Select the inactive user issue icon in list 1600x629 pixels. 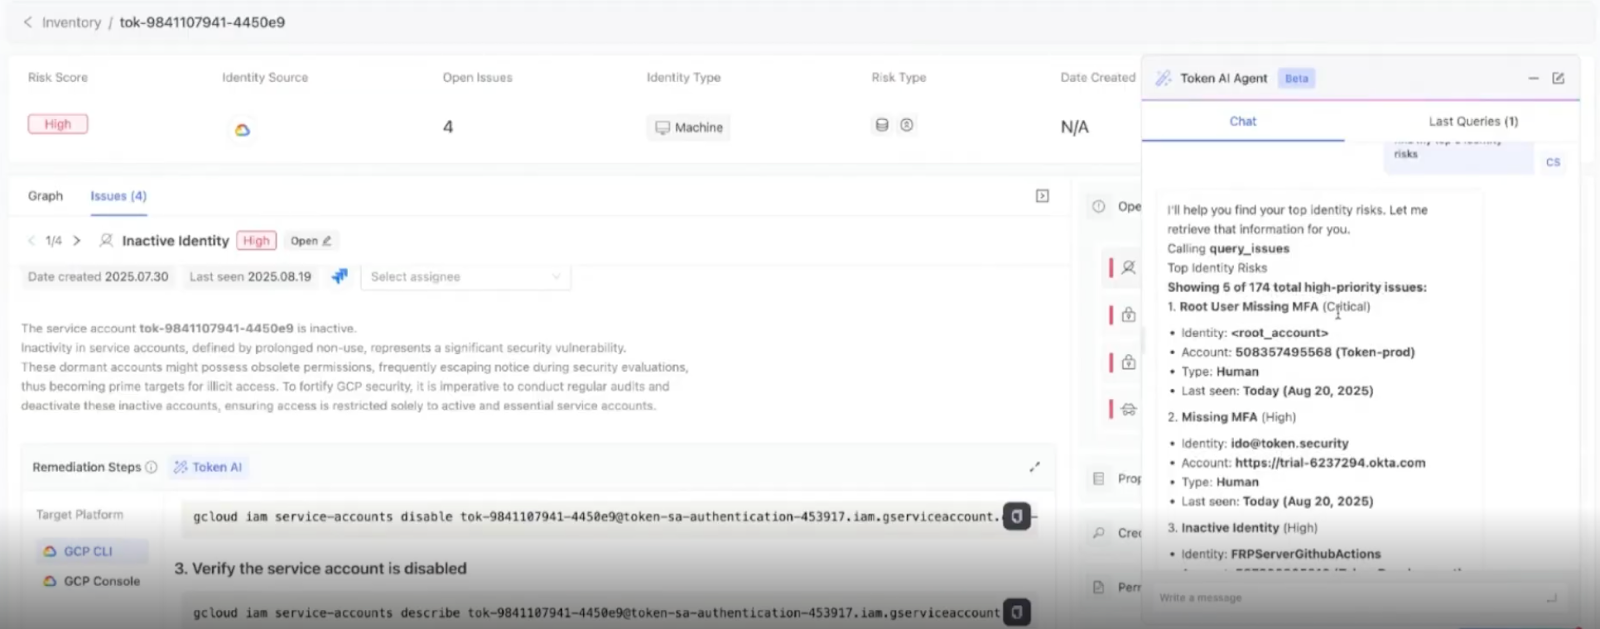coord(1128,268)
